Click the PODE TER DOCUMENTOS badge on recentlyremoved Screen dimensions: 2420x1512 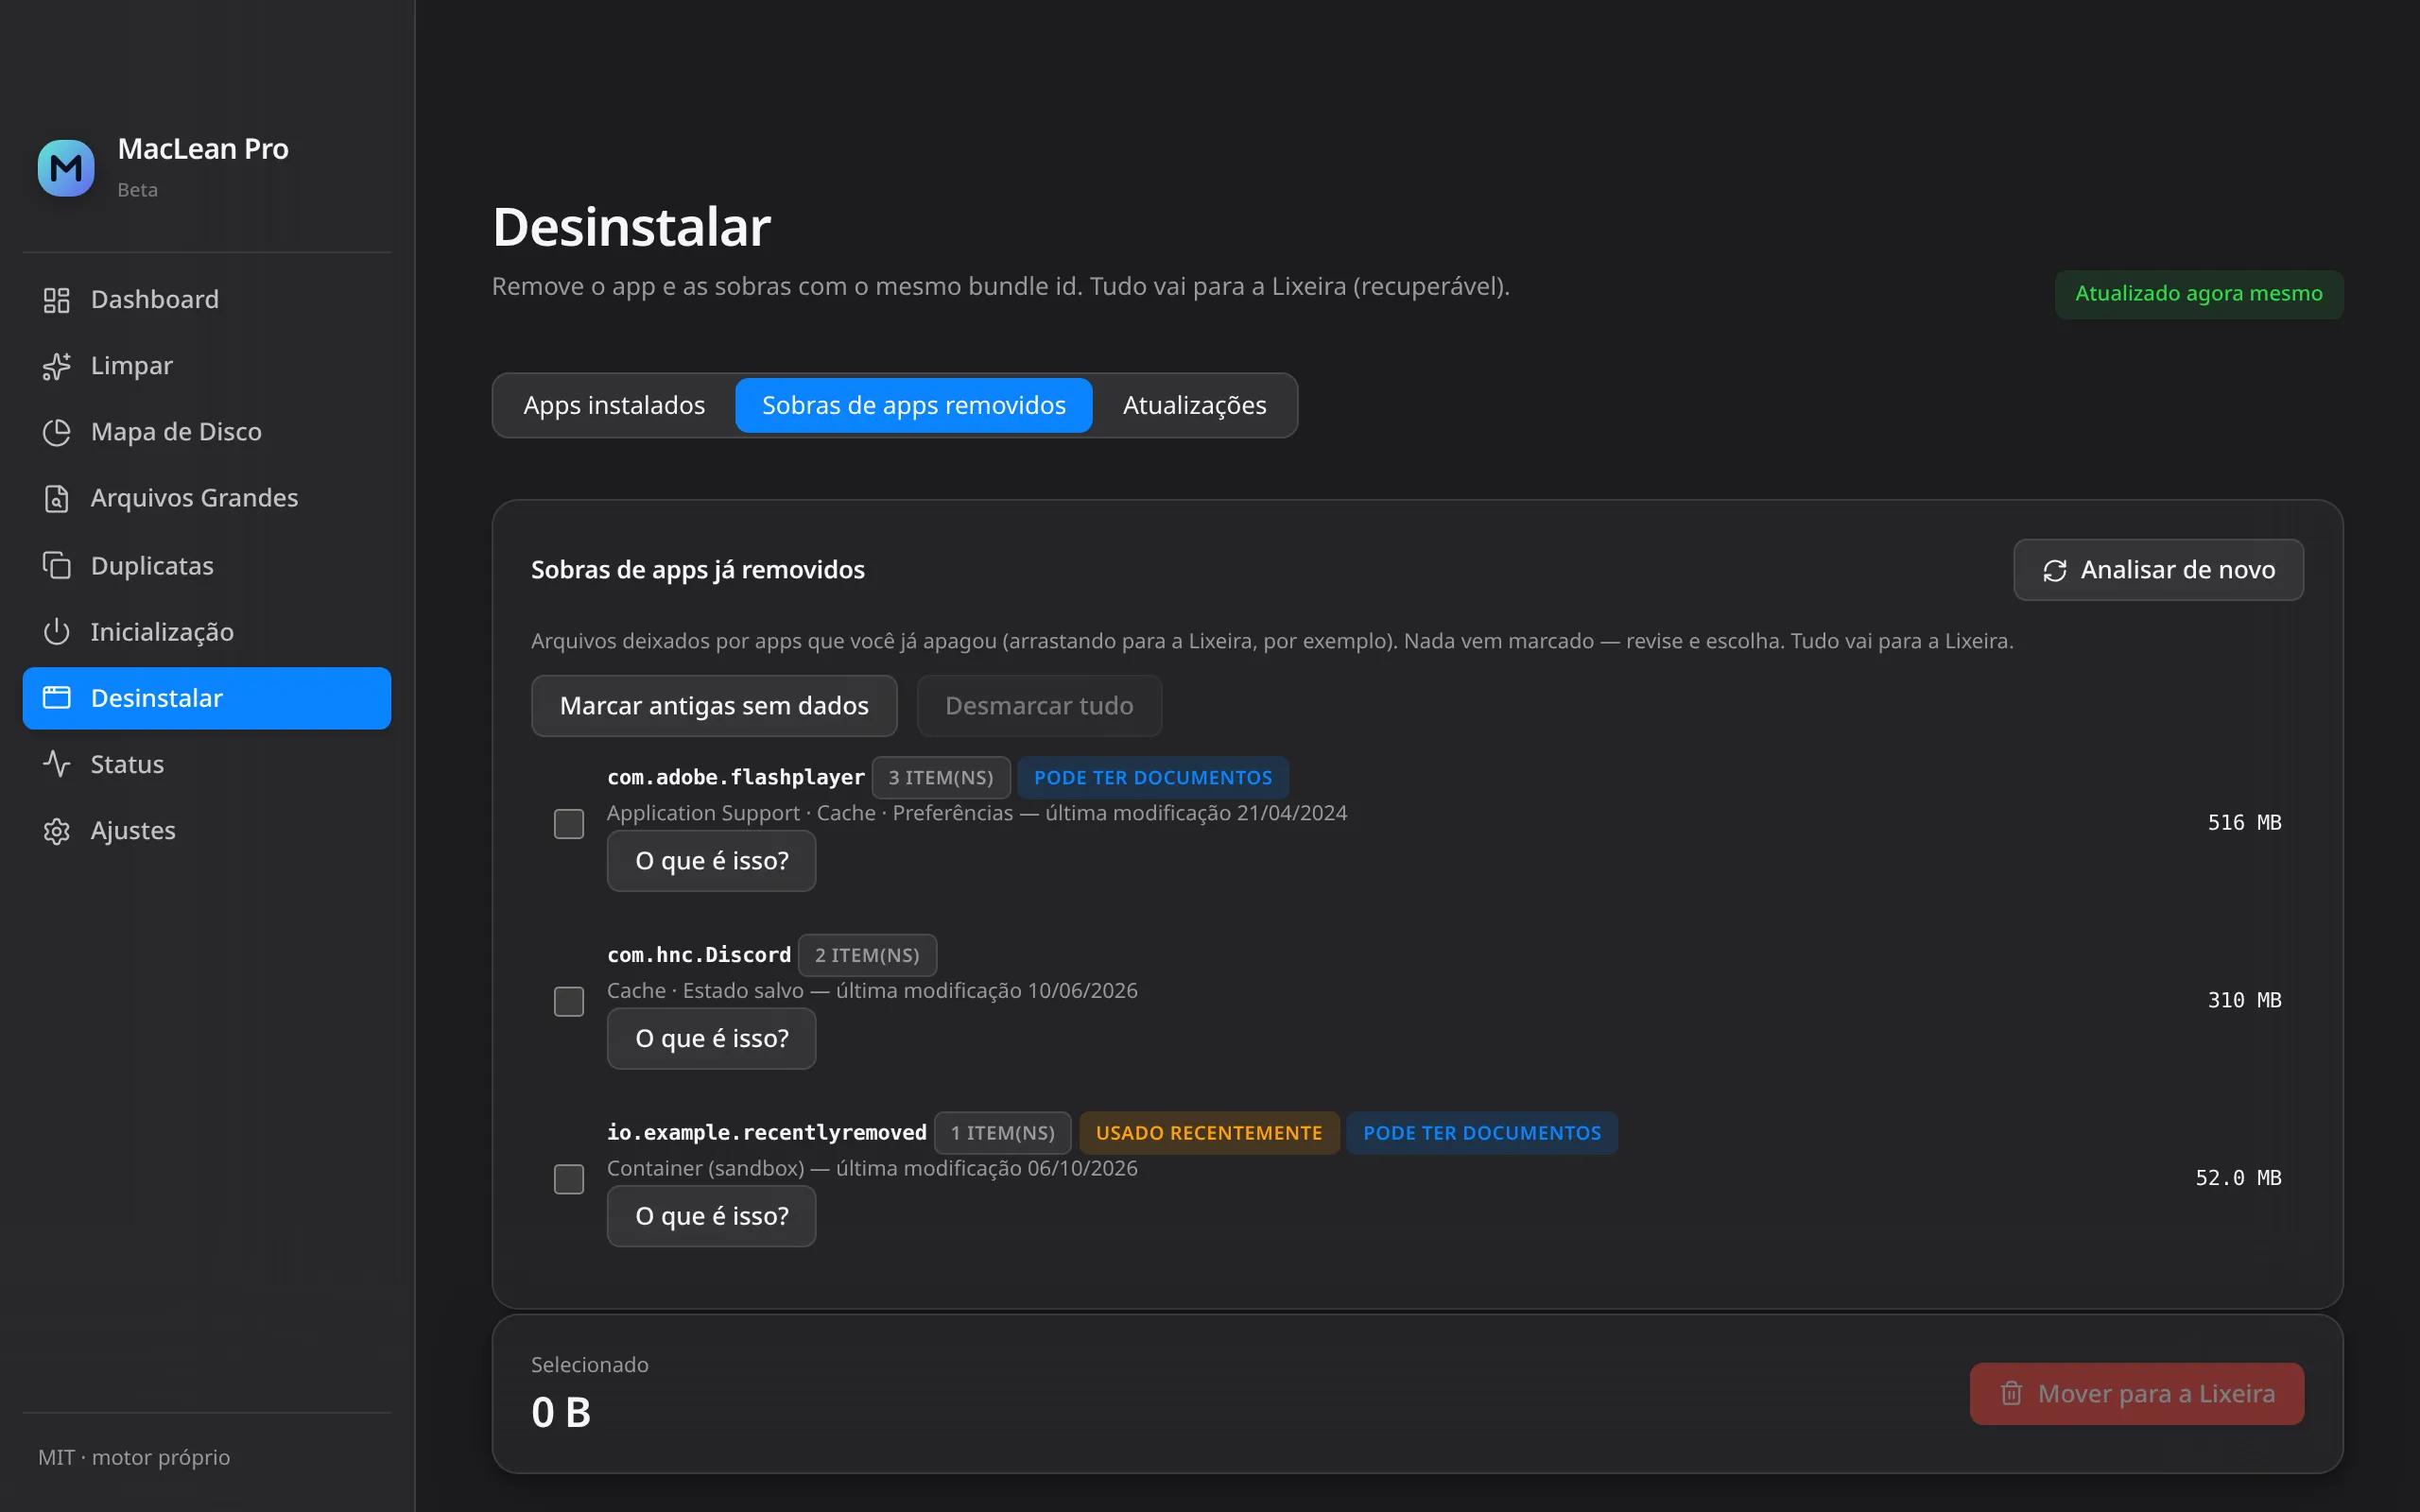(x=1482, y=1133)
